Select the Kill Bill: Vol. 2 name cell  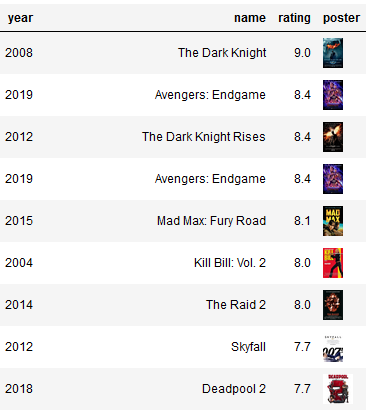230,263
